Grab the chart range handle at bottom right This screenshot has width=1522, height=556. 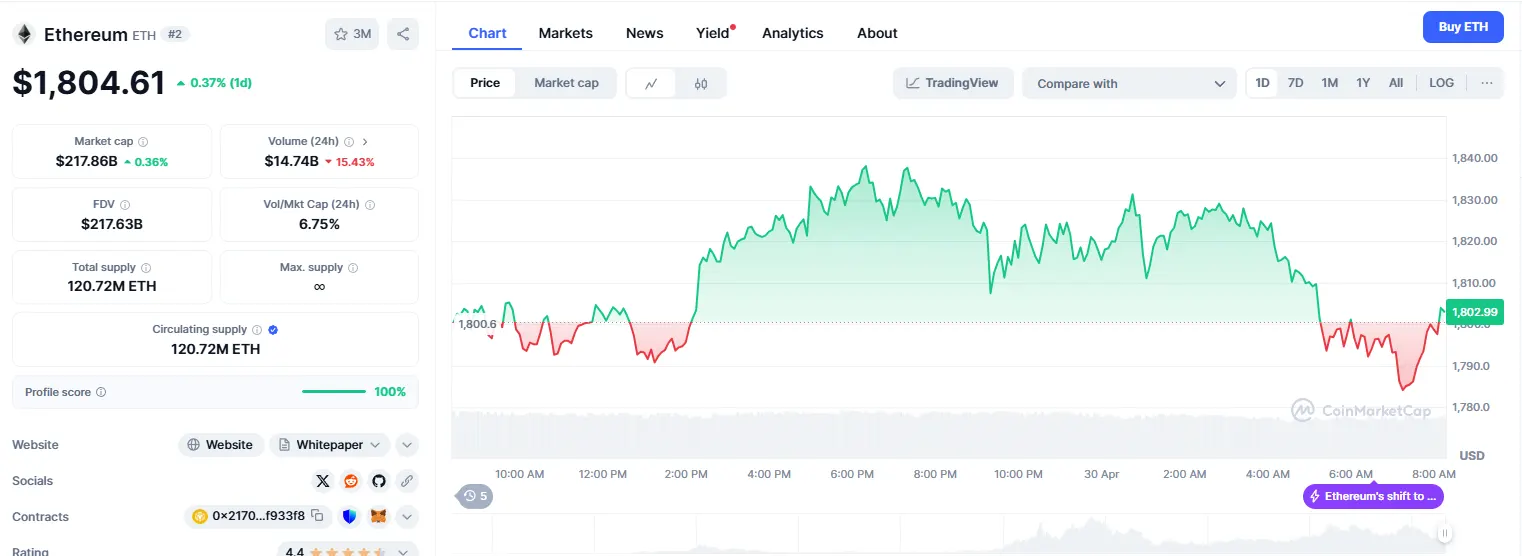point(1444,533)
